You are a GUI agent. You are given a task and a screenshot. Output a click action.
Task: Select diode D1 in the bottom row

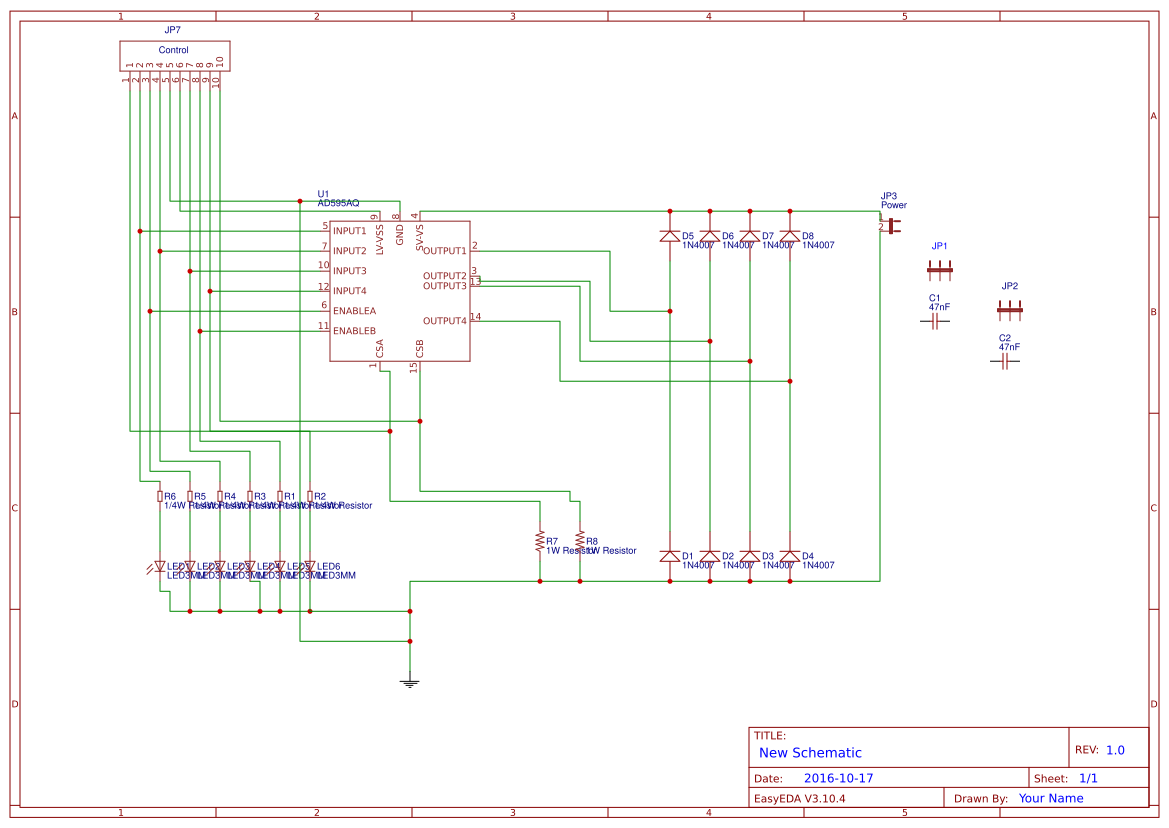tap(670, 557)
